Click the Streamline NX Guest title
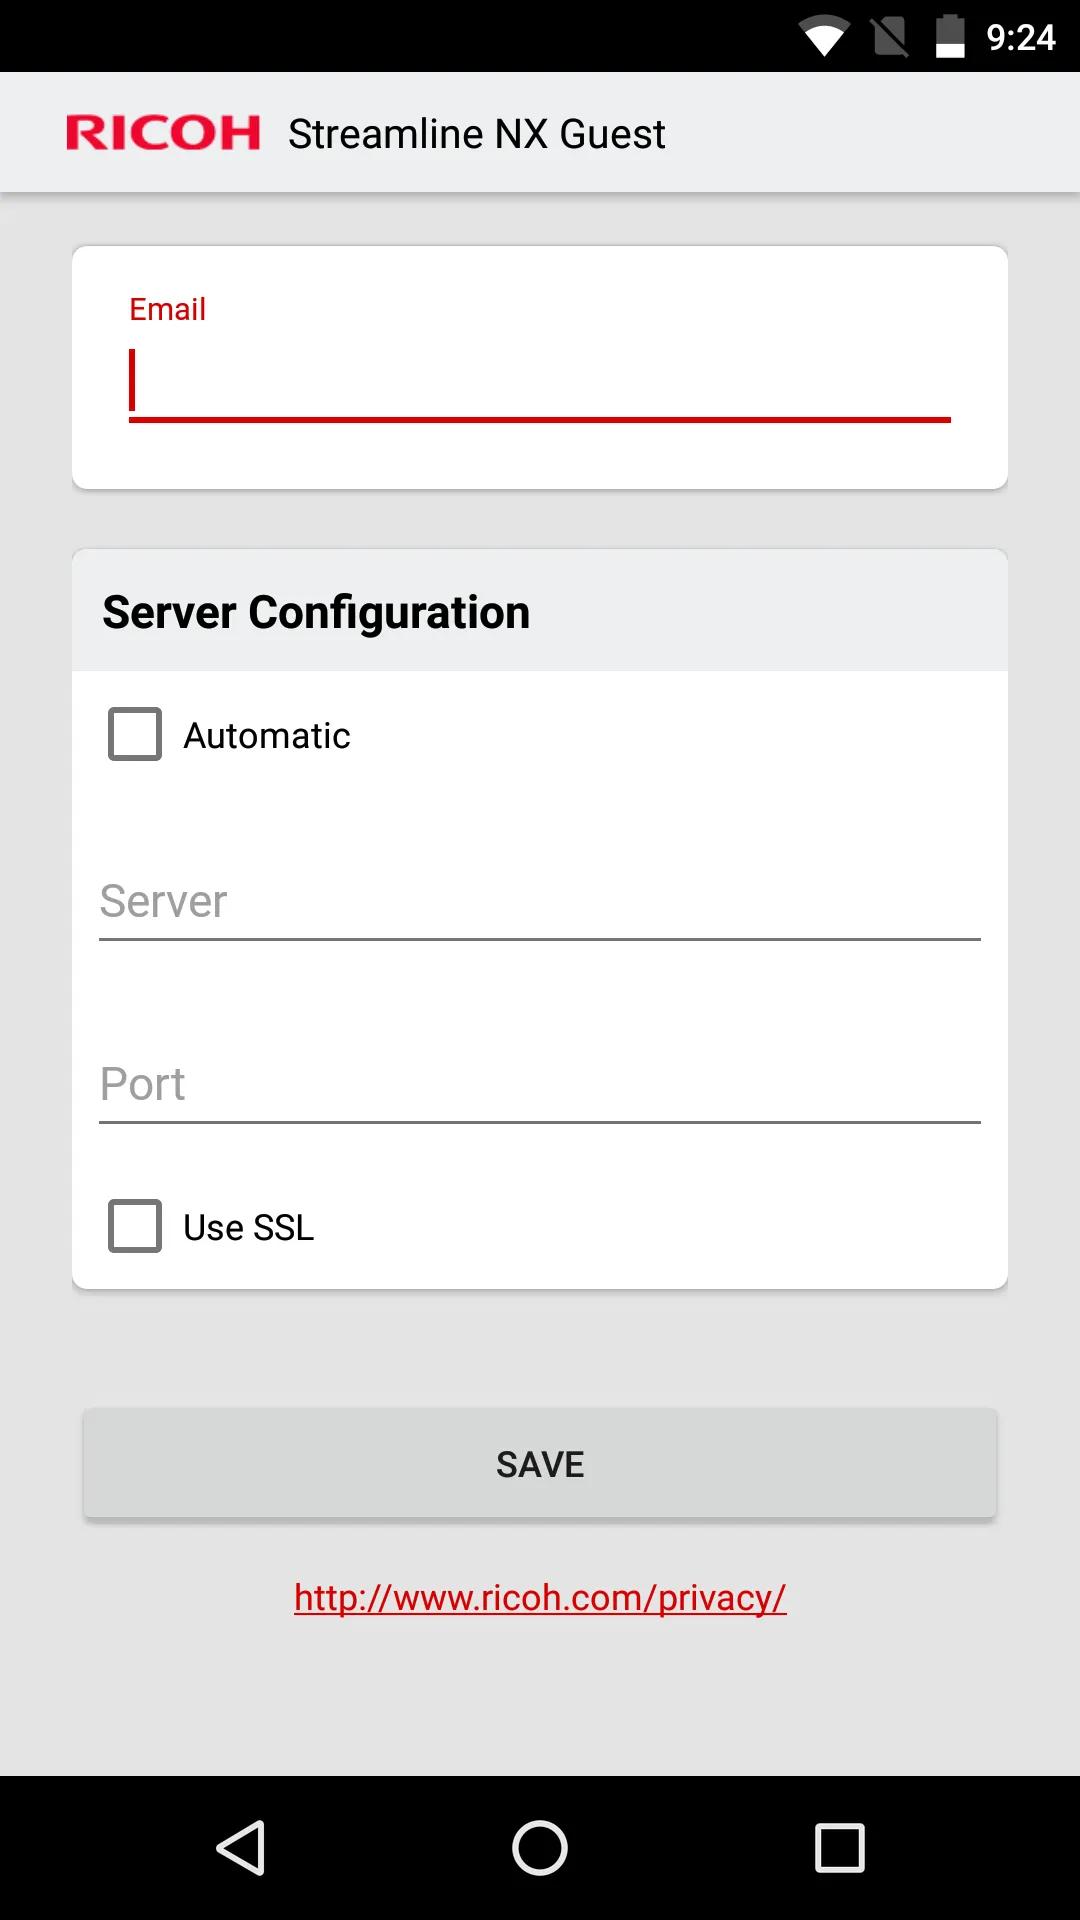The image size is (1080, 1920). 477,134
